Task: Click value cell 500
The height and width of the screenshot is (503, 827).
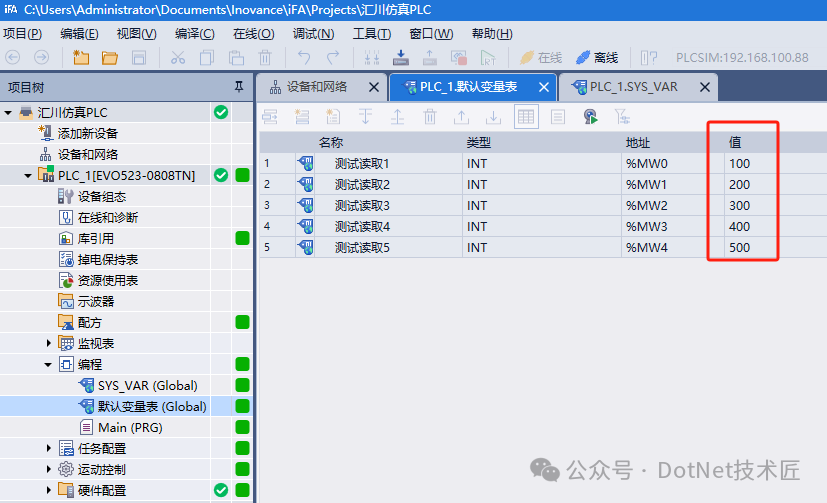Action: pyautogui.click(x=739, y=248)
